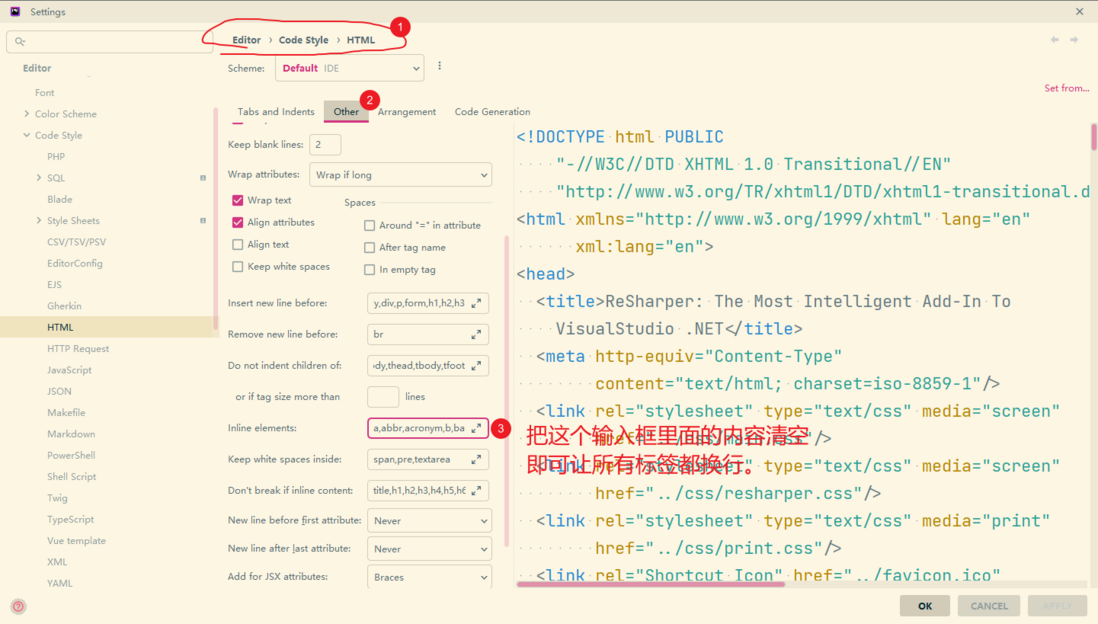
Task: Click the OK button
Action: click(x=925, y=606)
